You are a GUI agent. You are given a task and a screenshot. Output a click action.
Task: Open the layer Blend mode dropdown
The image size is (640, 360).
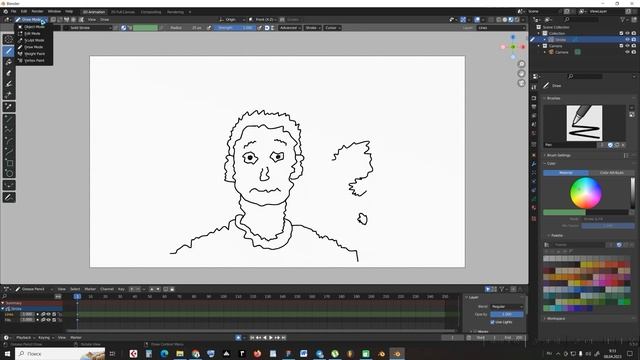(507, 307)
